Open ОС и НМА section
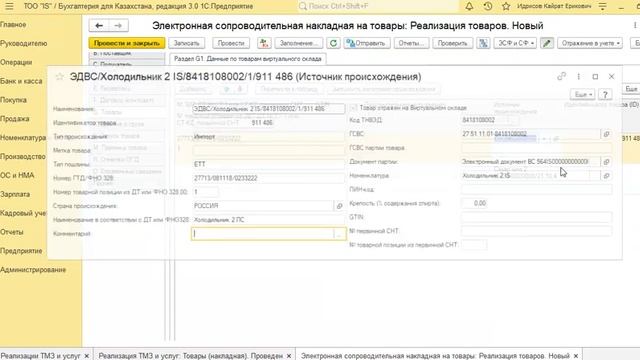 point(17,175)
